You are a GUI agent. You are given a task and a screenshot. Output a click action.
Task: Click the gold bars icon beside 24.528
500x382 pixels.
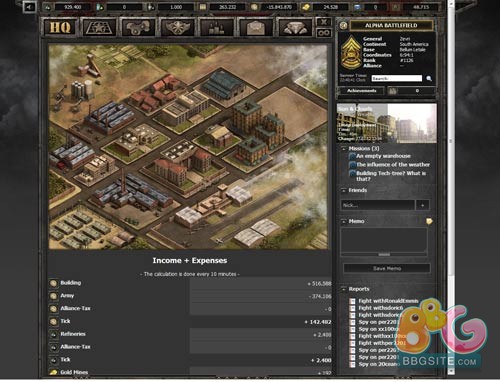[306, 7]
